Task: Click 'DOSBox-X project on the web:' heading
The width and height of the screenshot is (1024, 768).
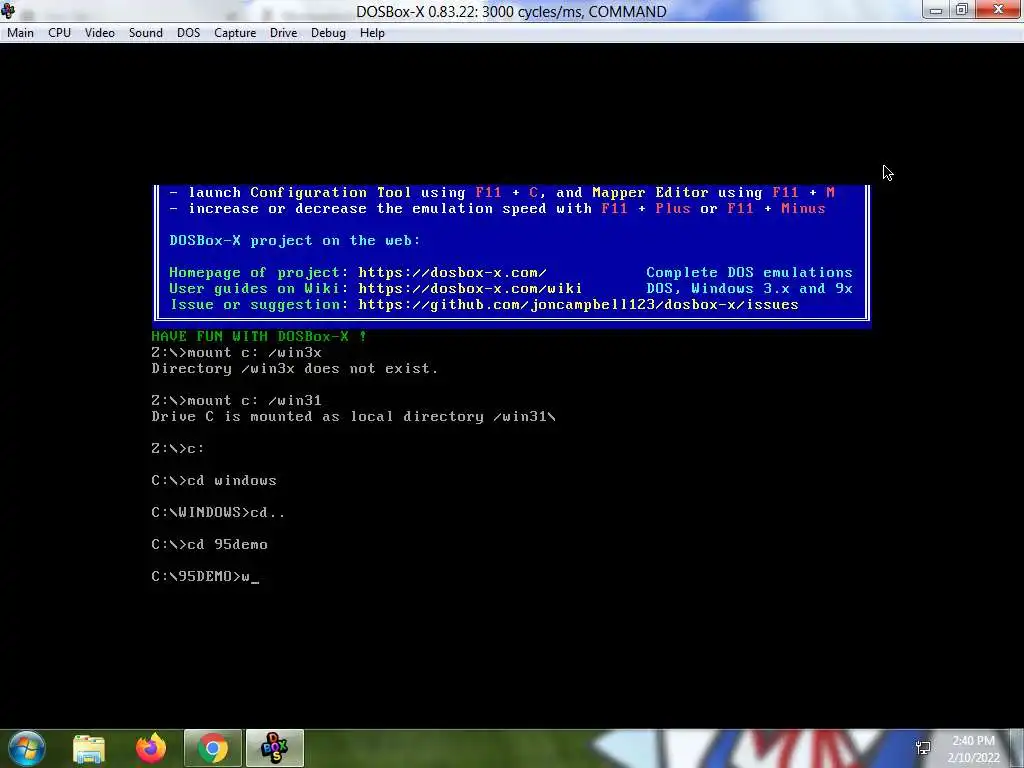Action: pos(295,240)
